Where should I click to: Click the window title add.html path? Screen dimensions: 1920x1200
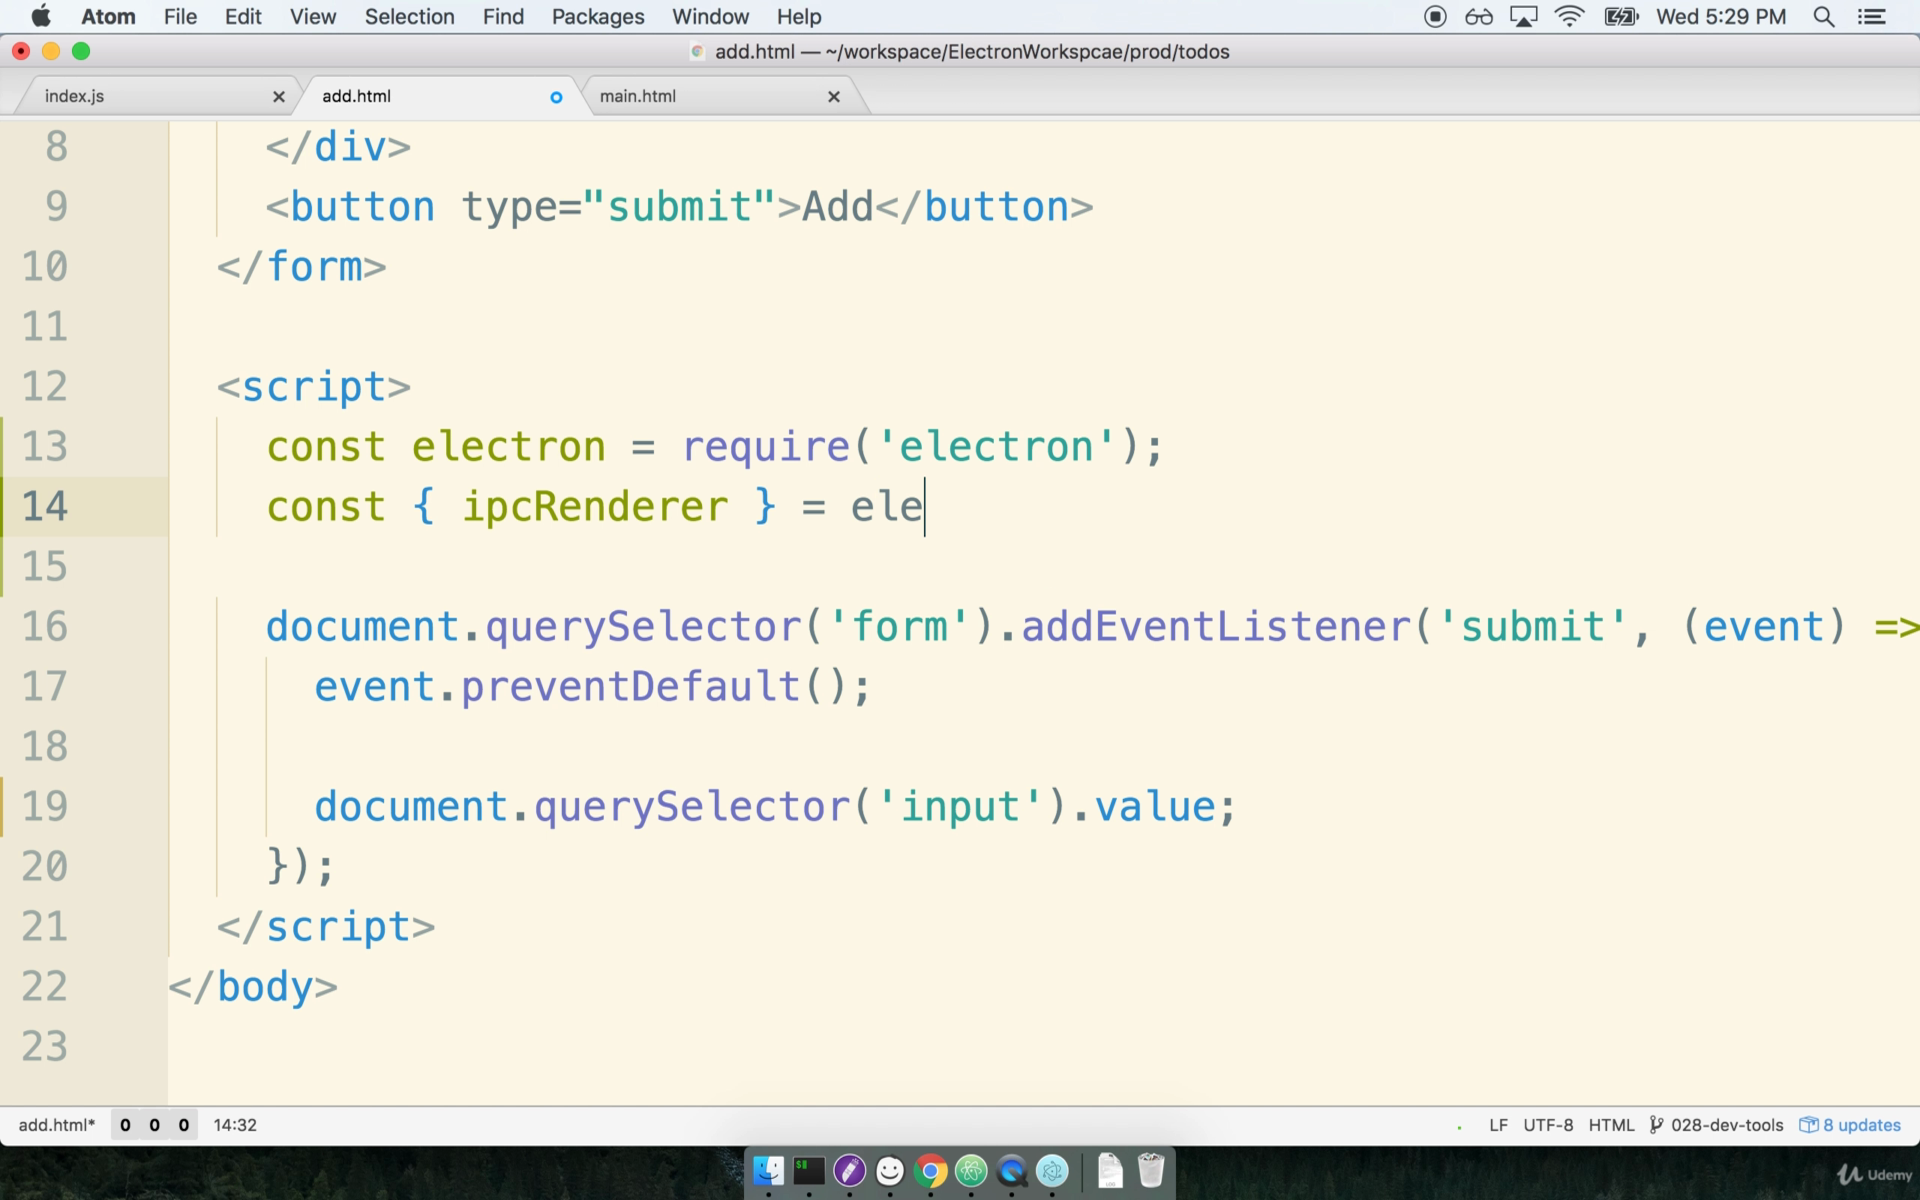tap(972, 52)
